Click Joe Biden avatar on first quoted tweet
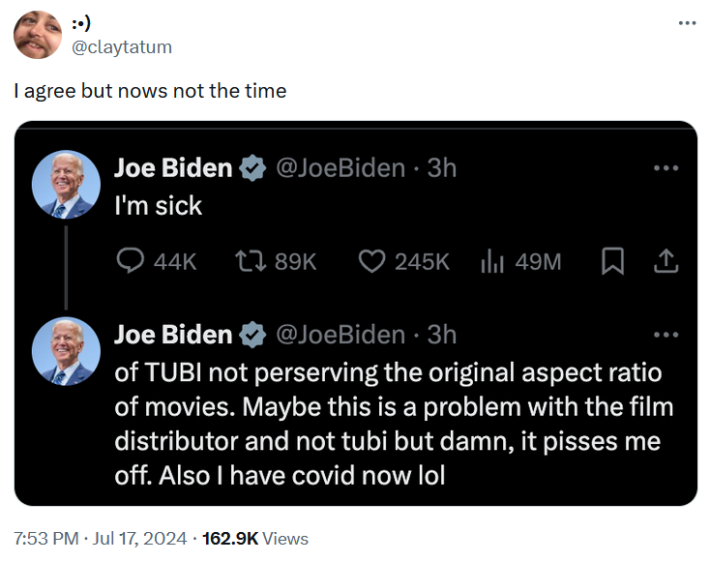The width and height of the screenshot is (710, 562). point(66,185)
